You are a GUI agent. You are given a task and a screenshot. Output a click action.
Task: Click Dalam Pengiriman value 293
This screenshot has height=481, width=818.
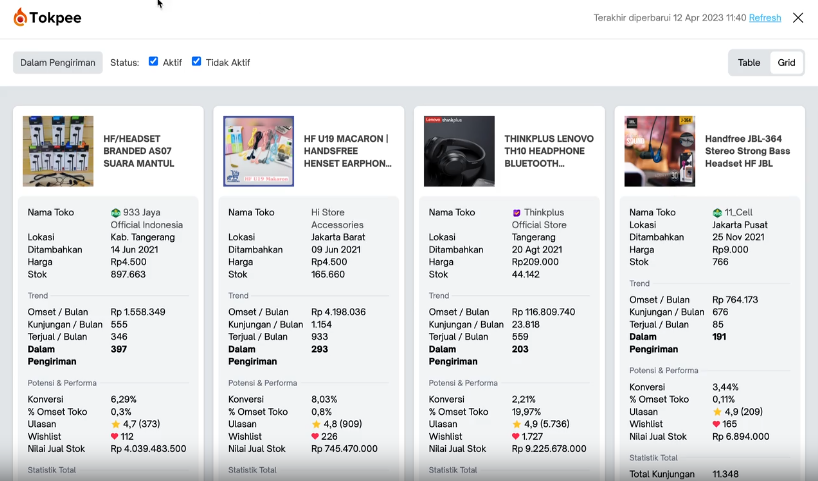pyautogui.click(x=319, y=349)
